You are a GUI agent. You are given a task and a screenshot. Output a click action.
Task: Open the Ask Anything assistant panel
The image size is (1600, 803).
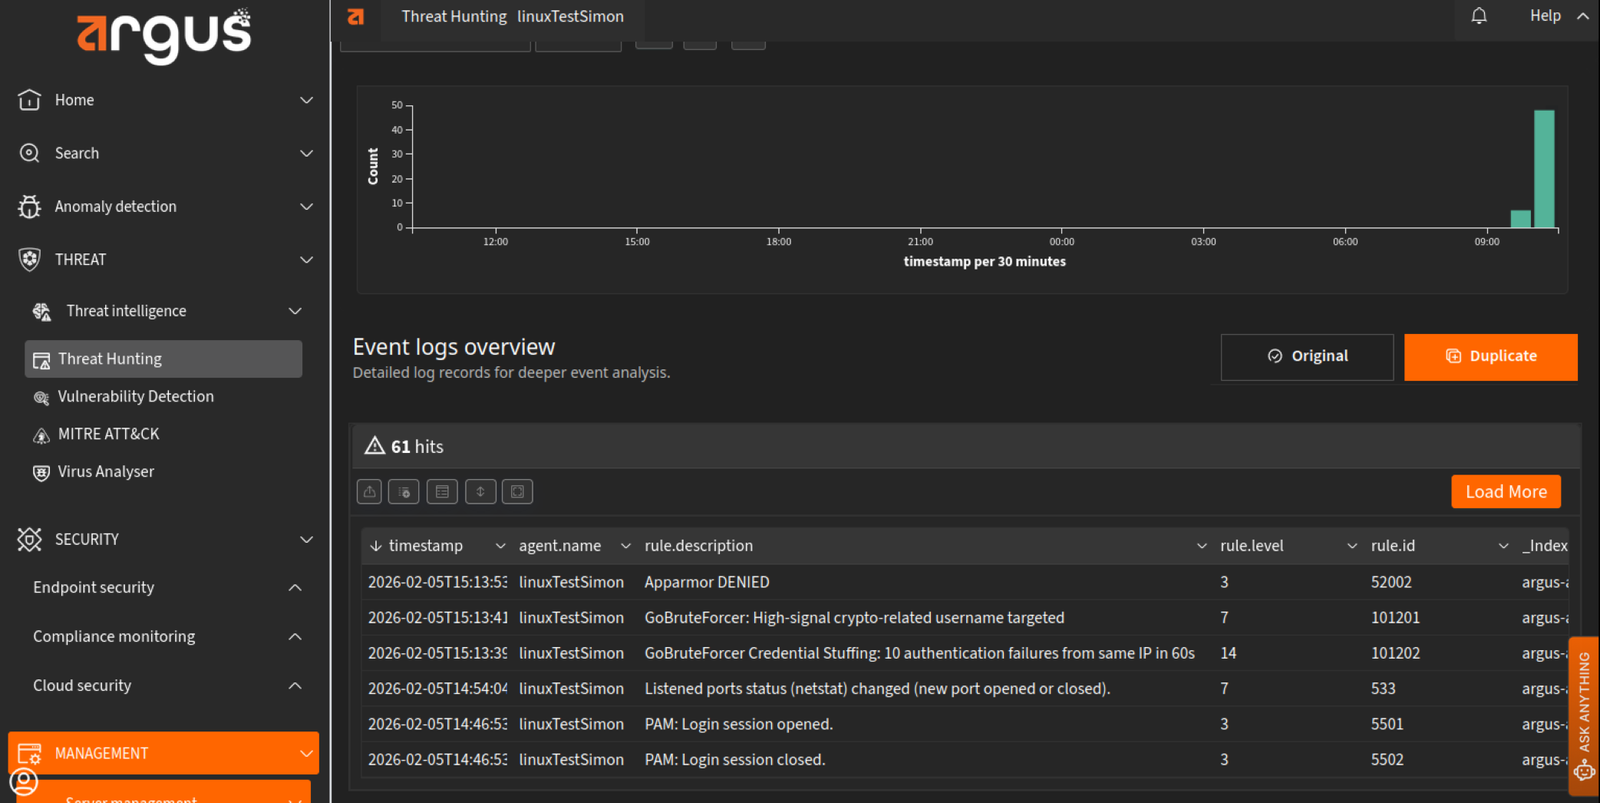tap(1584, 715)
